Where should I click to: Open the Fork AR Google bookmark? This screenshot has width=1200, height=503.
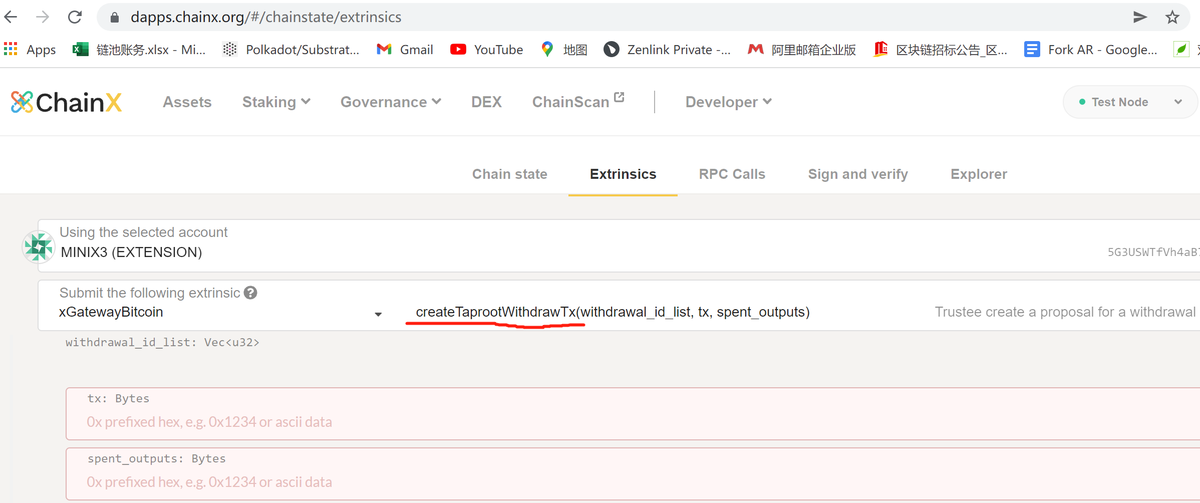[1091, 49]
